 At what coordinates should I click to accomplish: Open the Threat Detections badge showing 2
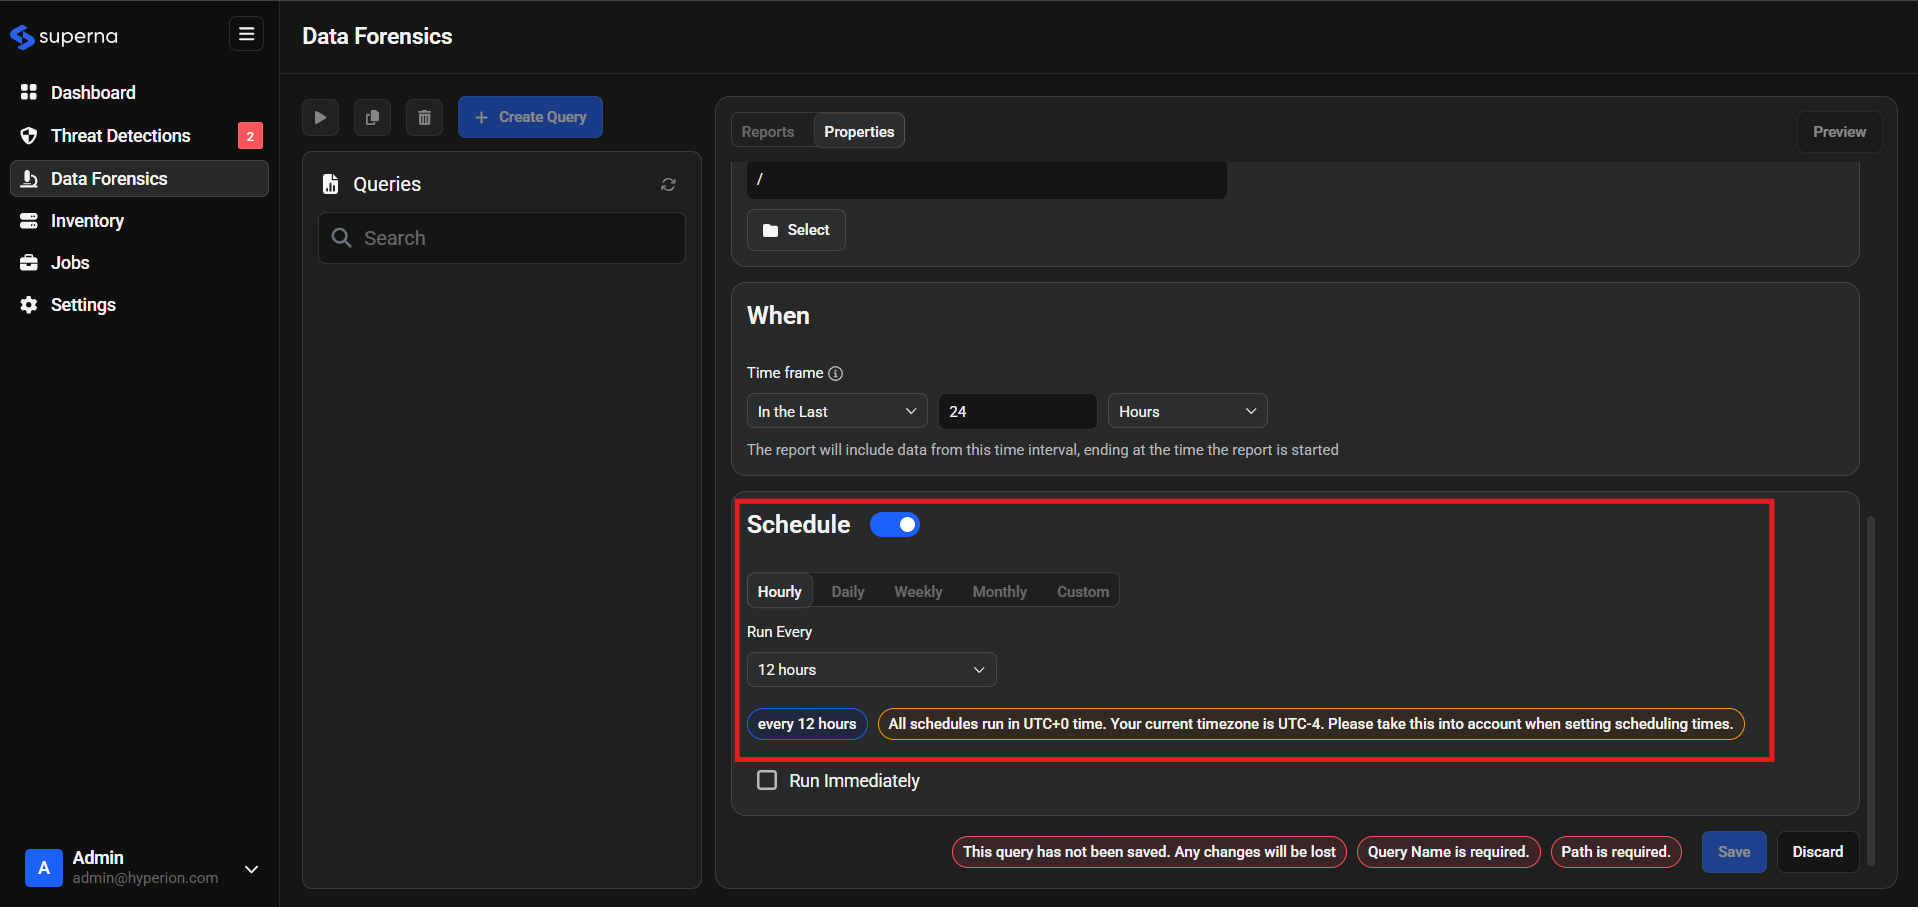(x=250, y=136)
